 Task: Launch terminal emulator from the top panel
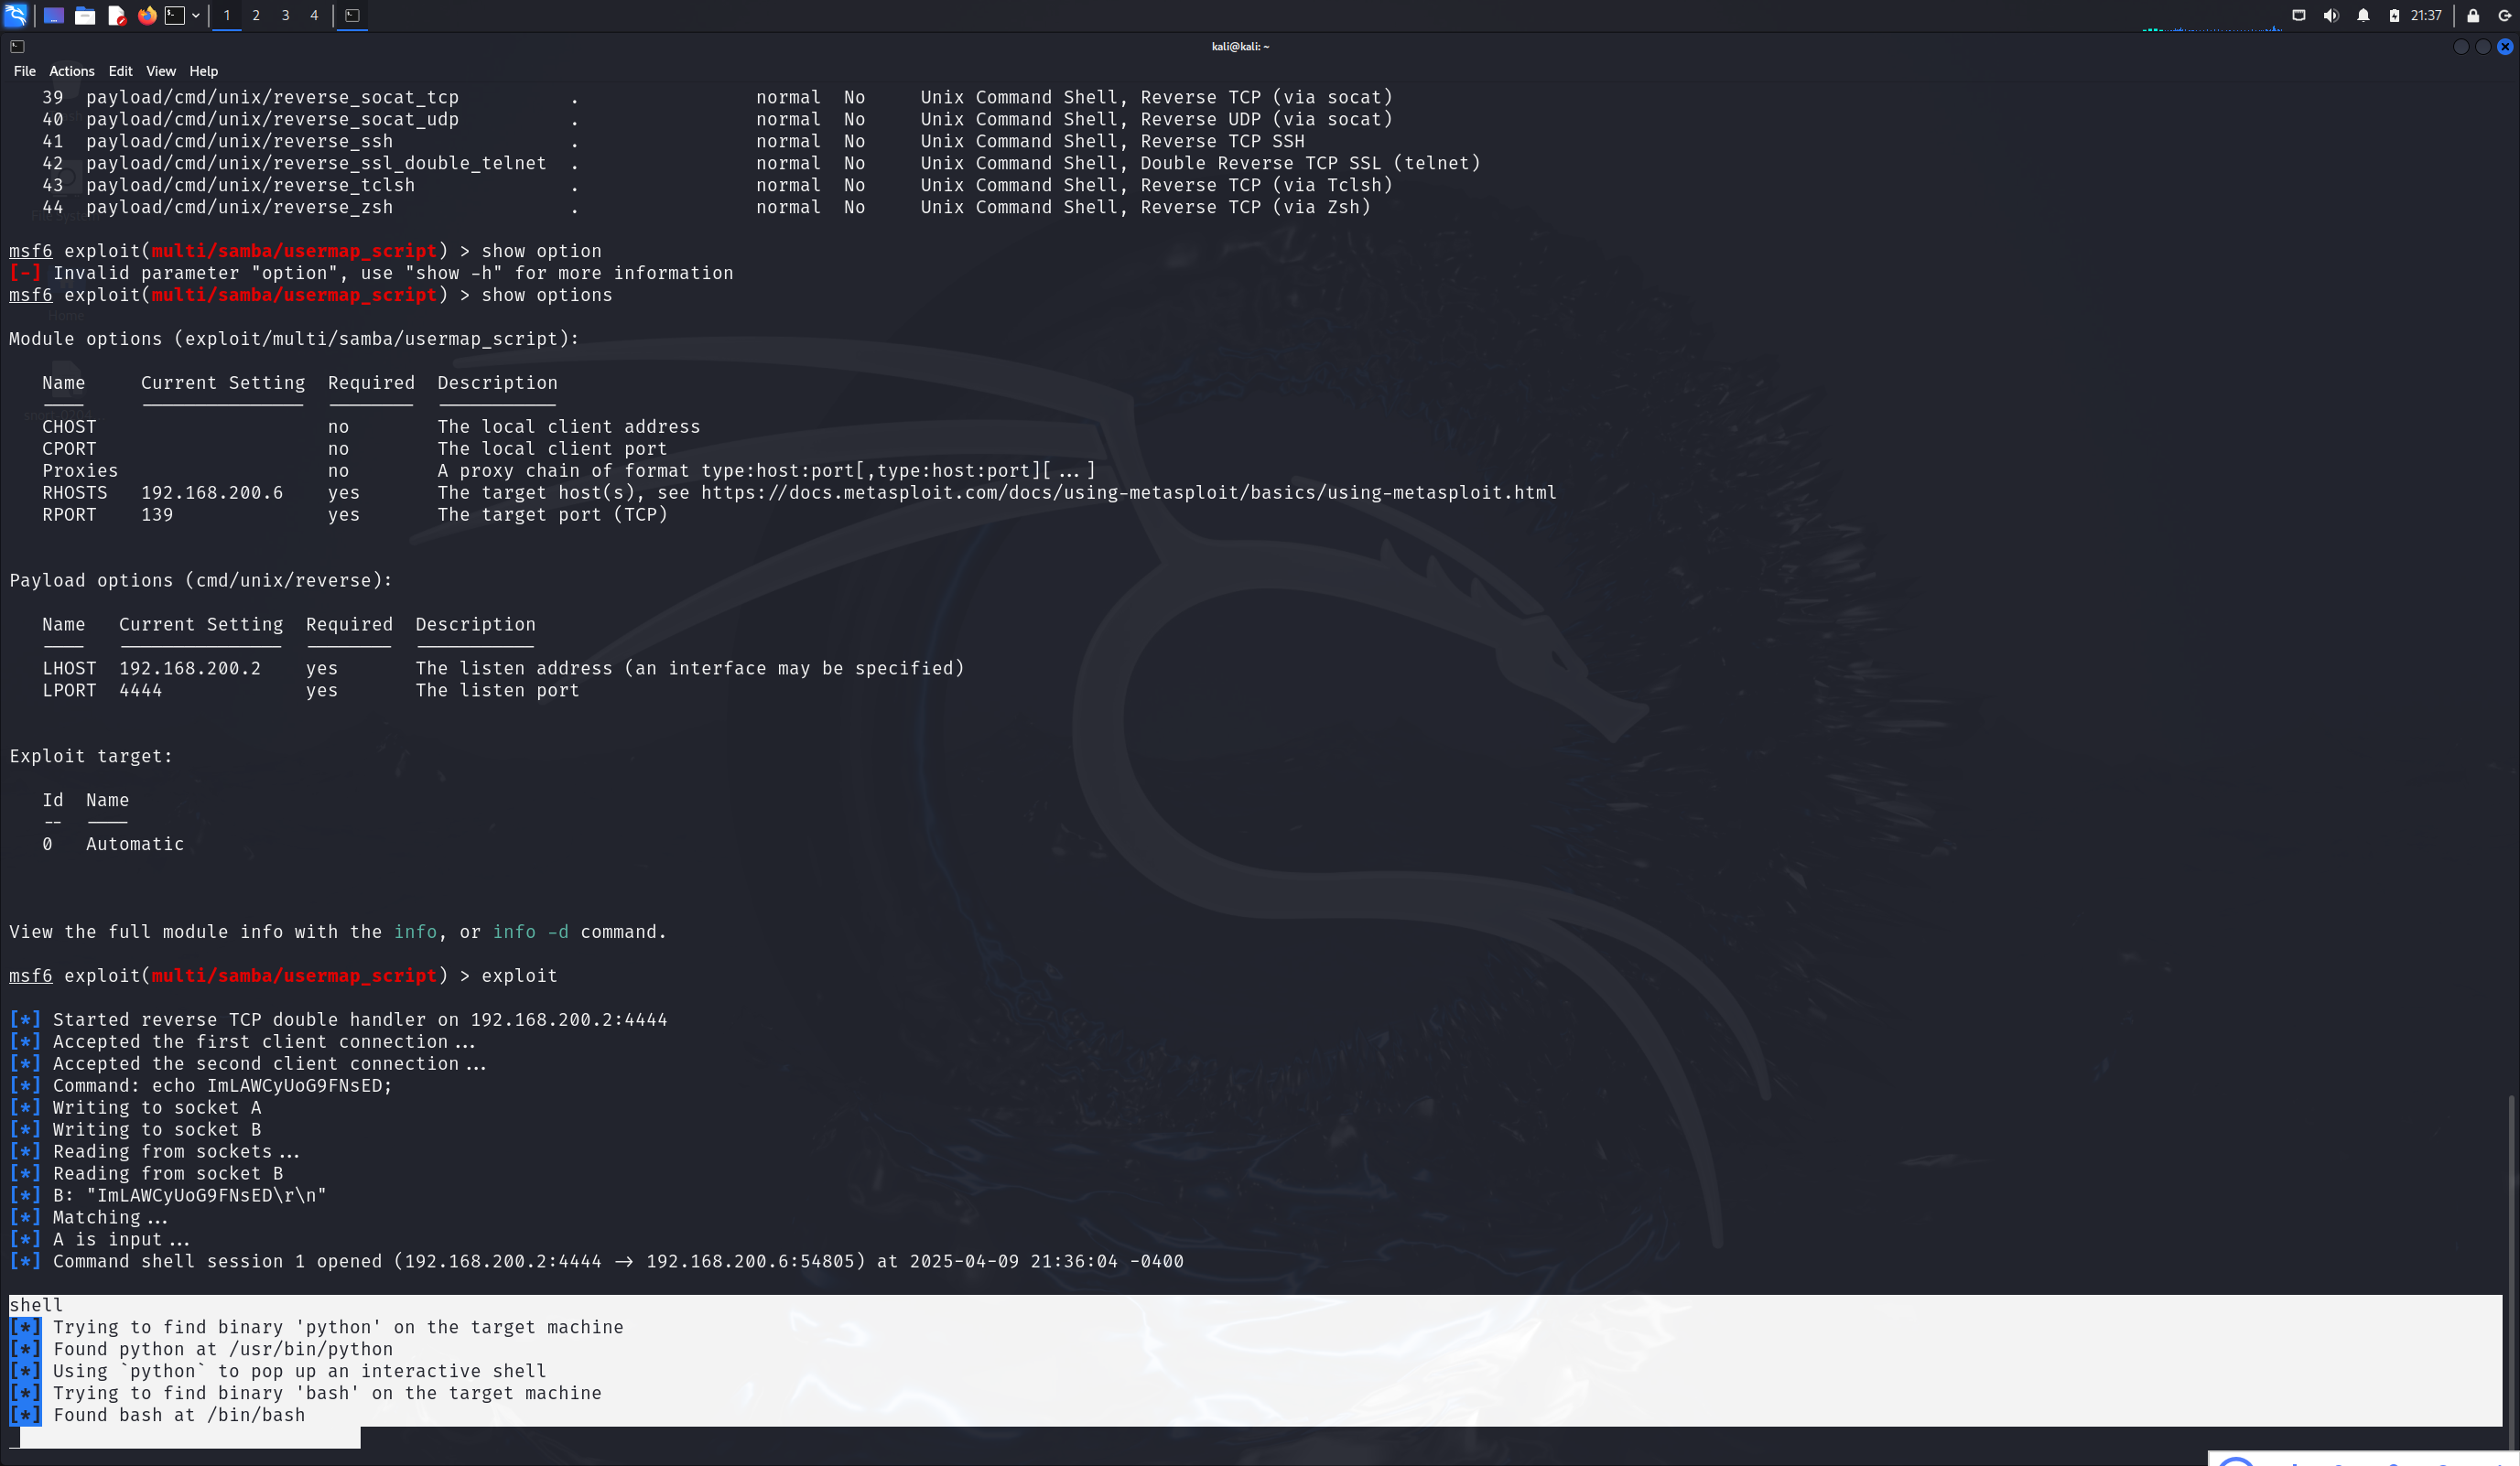tap(175, 15)
